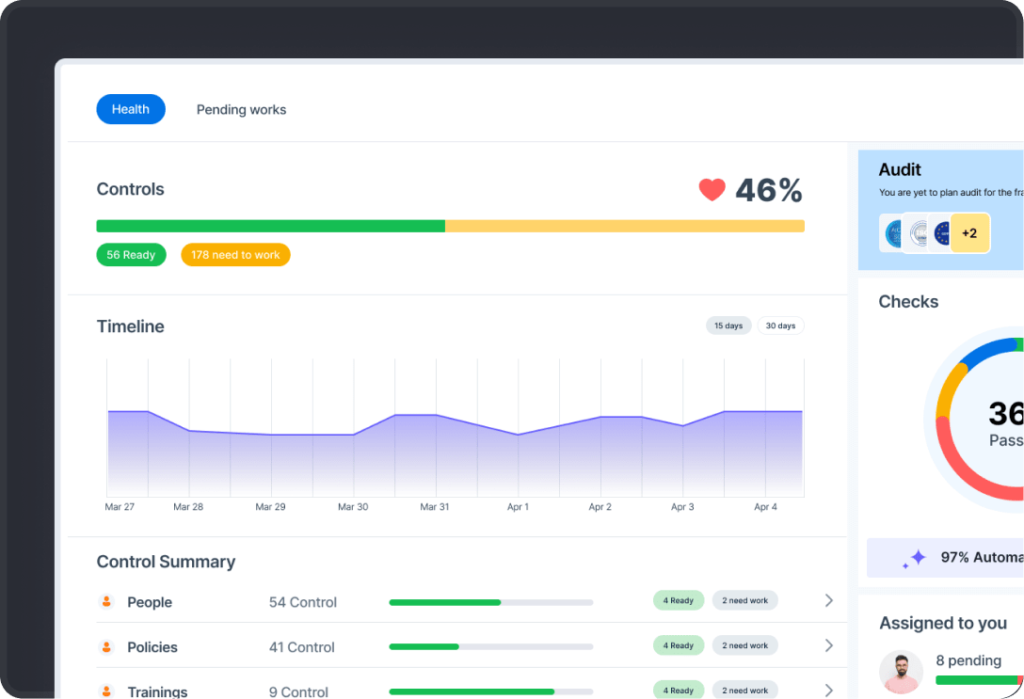Screen dimensions: 1024x699
Task: Expand the Trainings control row chevron
Action: [x=828, y=690]
